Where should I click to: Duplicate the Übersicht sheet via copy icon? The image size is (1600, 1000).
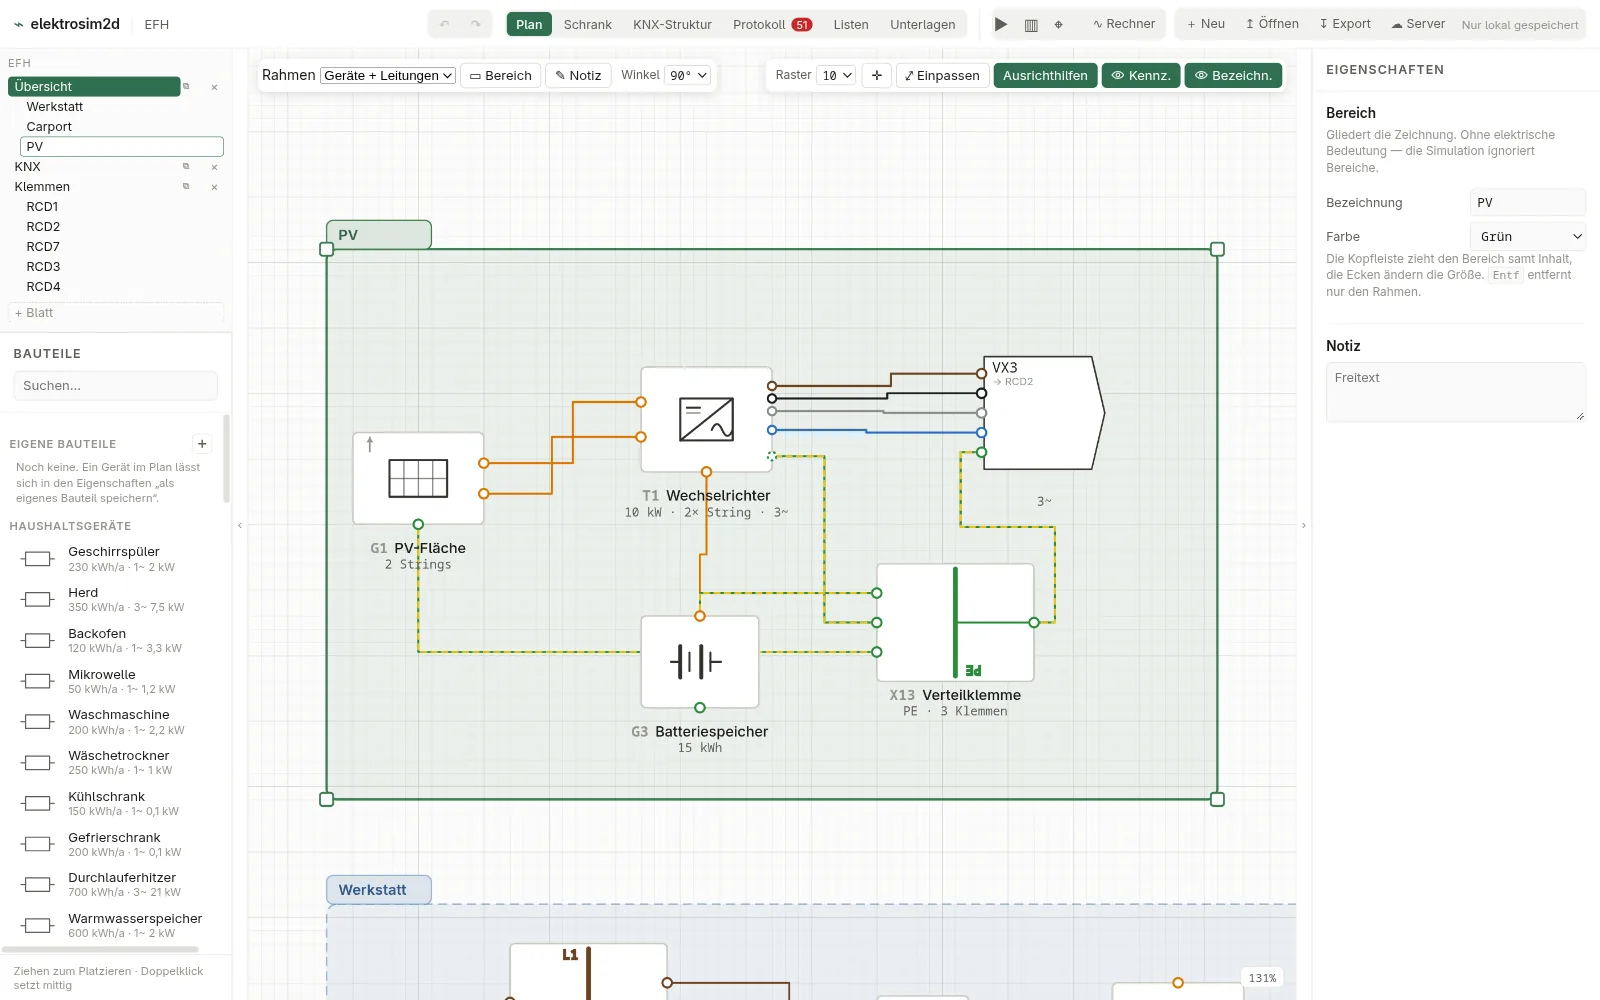click(x=186, y=87)
